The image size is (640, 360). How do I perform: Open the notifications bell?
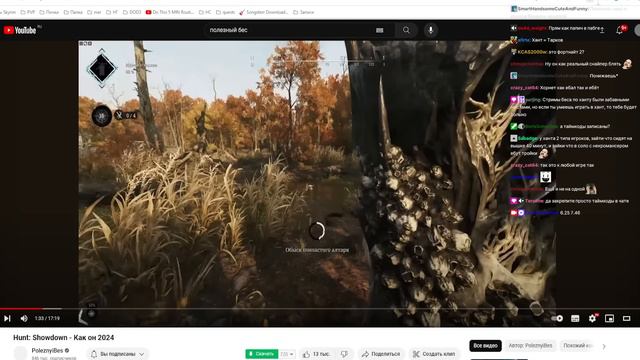click(620, 30)
